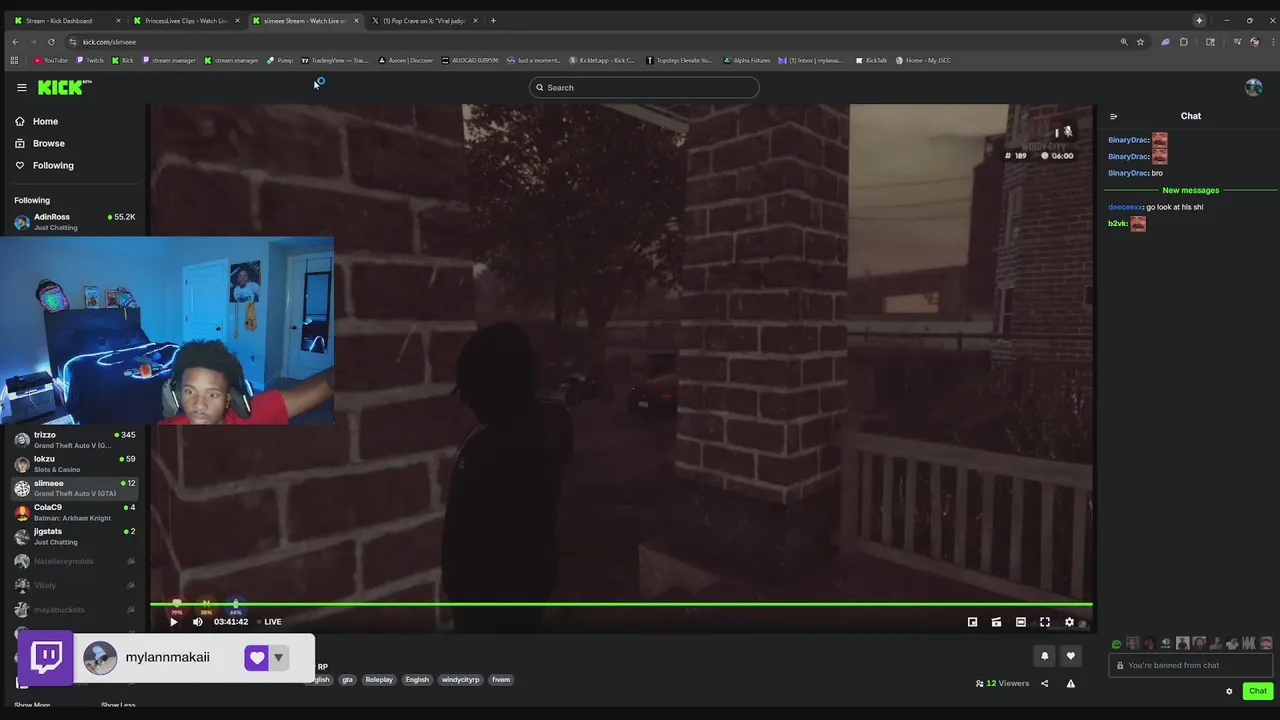Click the fivem tag
This screenshot has height=720, width=1280.
point(501,680)
